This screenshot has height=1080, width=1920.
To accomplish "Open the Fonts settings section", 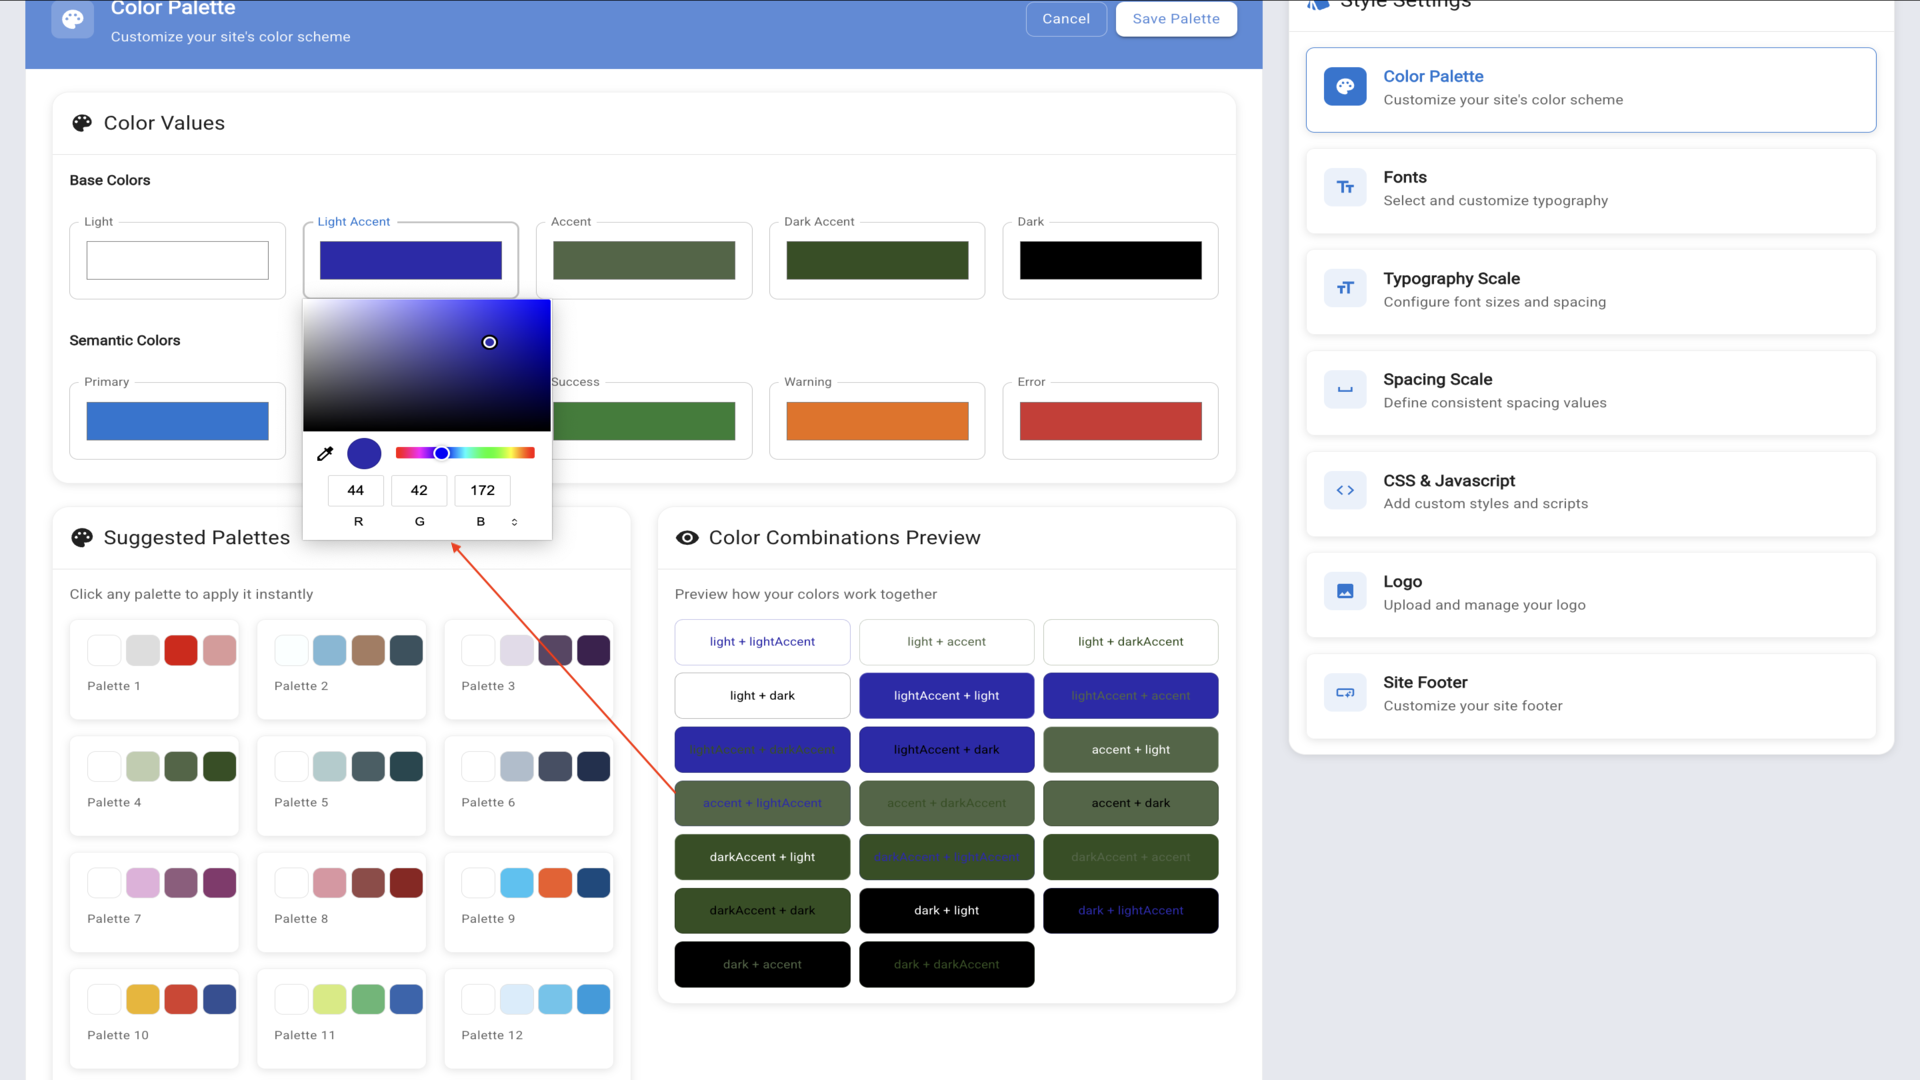I will coord(1590,189).
